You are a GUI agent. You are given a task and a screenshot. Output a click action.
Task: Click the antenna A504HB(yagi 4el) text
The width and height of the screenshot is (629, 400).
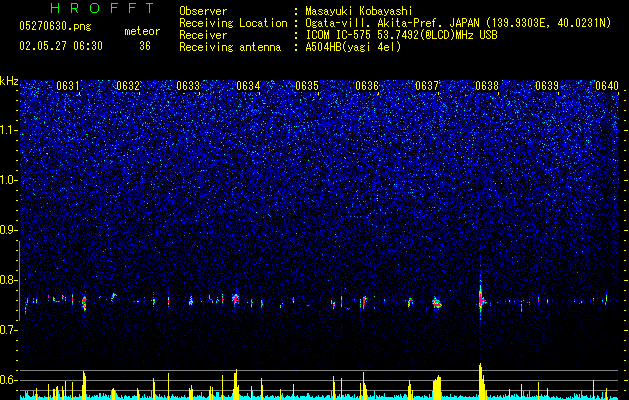(353, 47)
